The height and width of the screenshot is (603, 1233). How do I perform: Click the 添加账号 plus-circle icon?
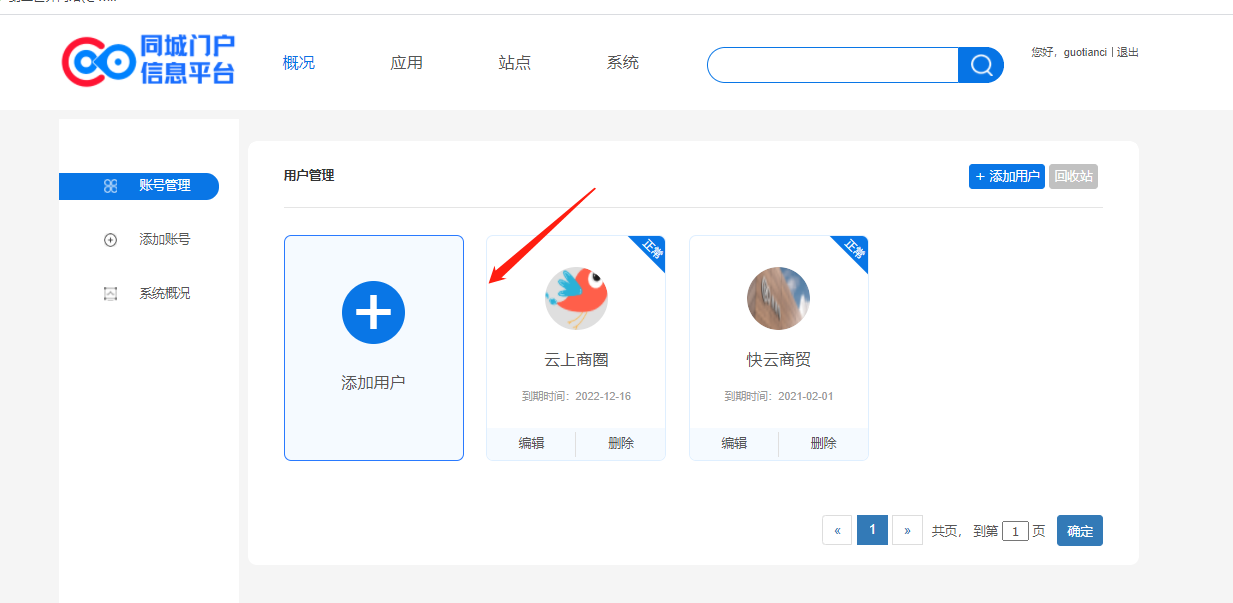click(111, 240)
